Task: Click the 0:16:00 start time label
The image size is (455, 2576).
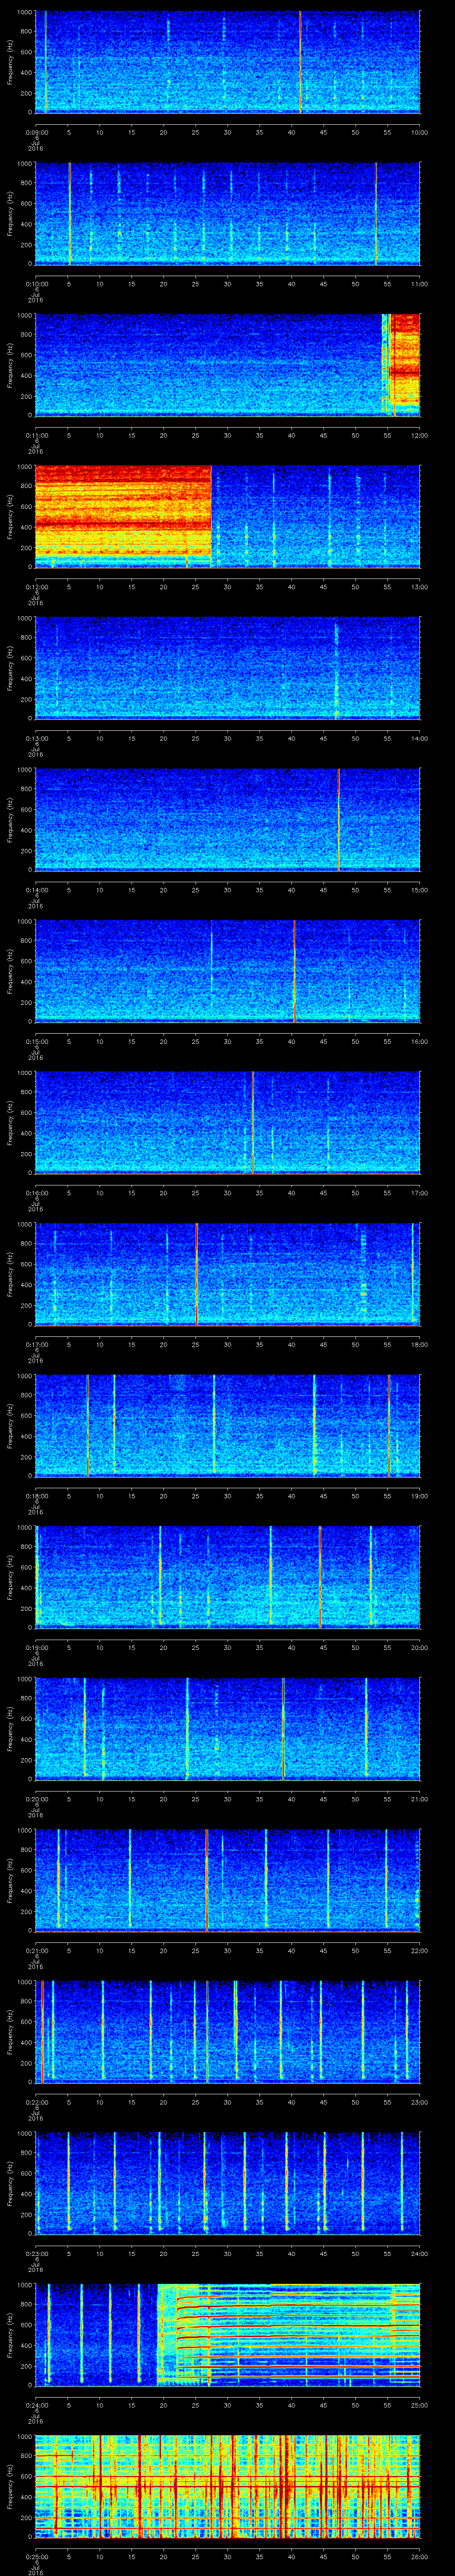Action: (36, 1193)
